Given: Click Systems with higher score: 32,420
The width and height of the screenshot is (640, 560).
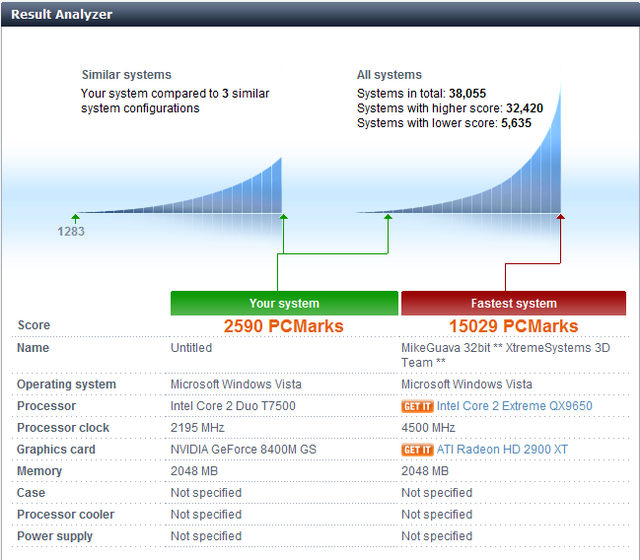Looking at the screenshot, I should point(450,108).
